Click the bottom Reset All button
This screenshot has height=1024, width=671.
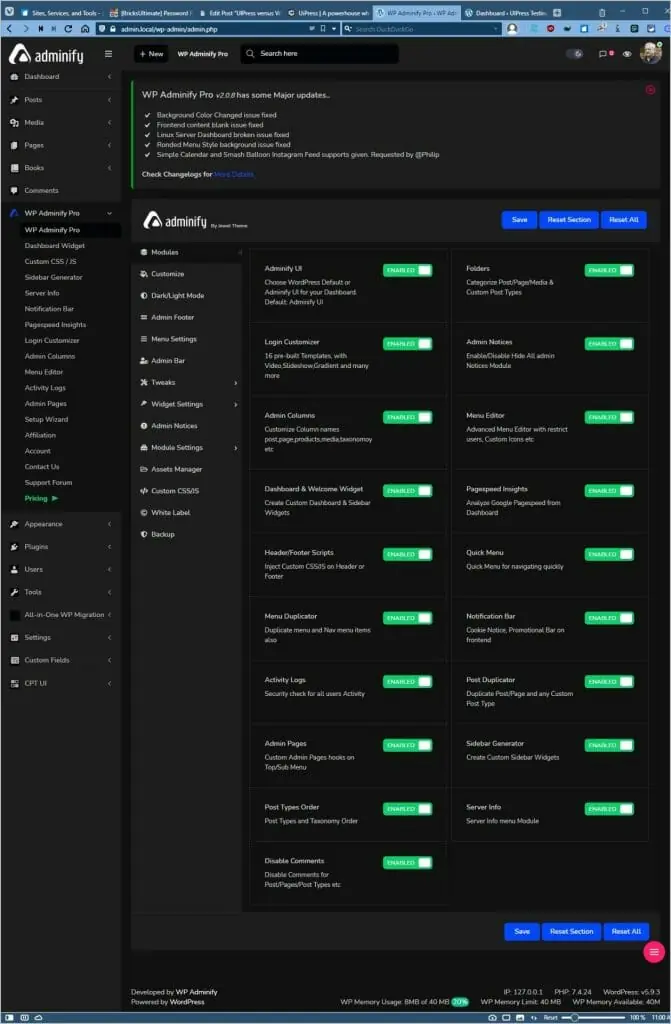tap(626, 932)
